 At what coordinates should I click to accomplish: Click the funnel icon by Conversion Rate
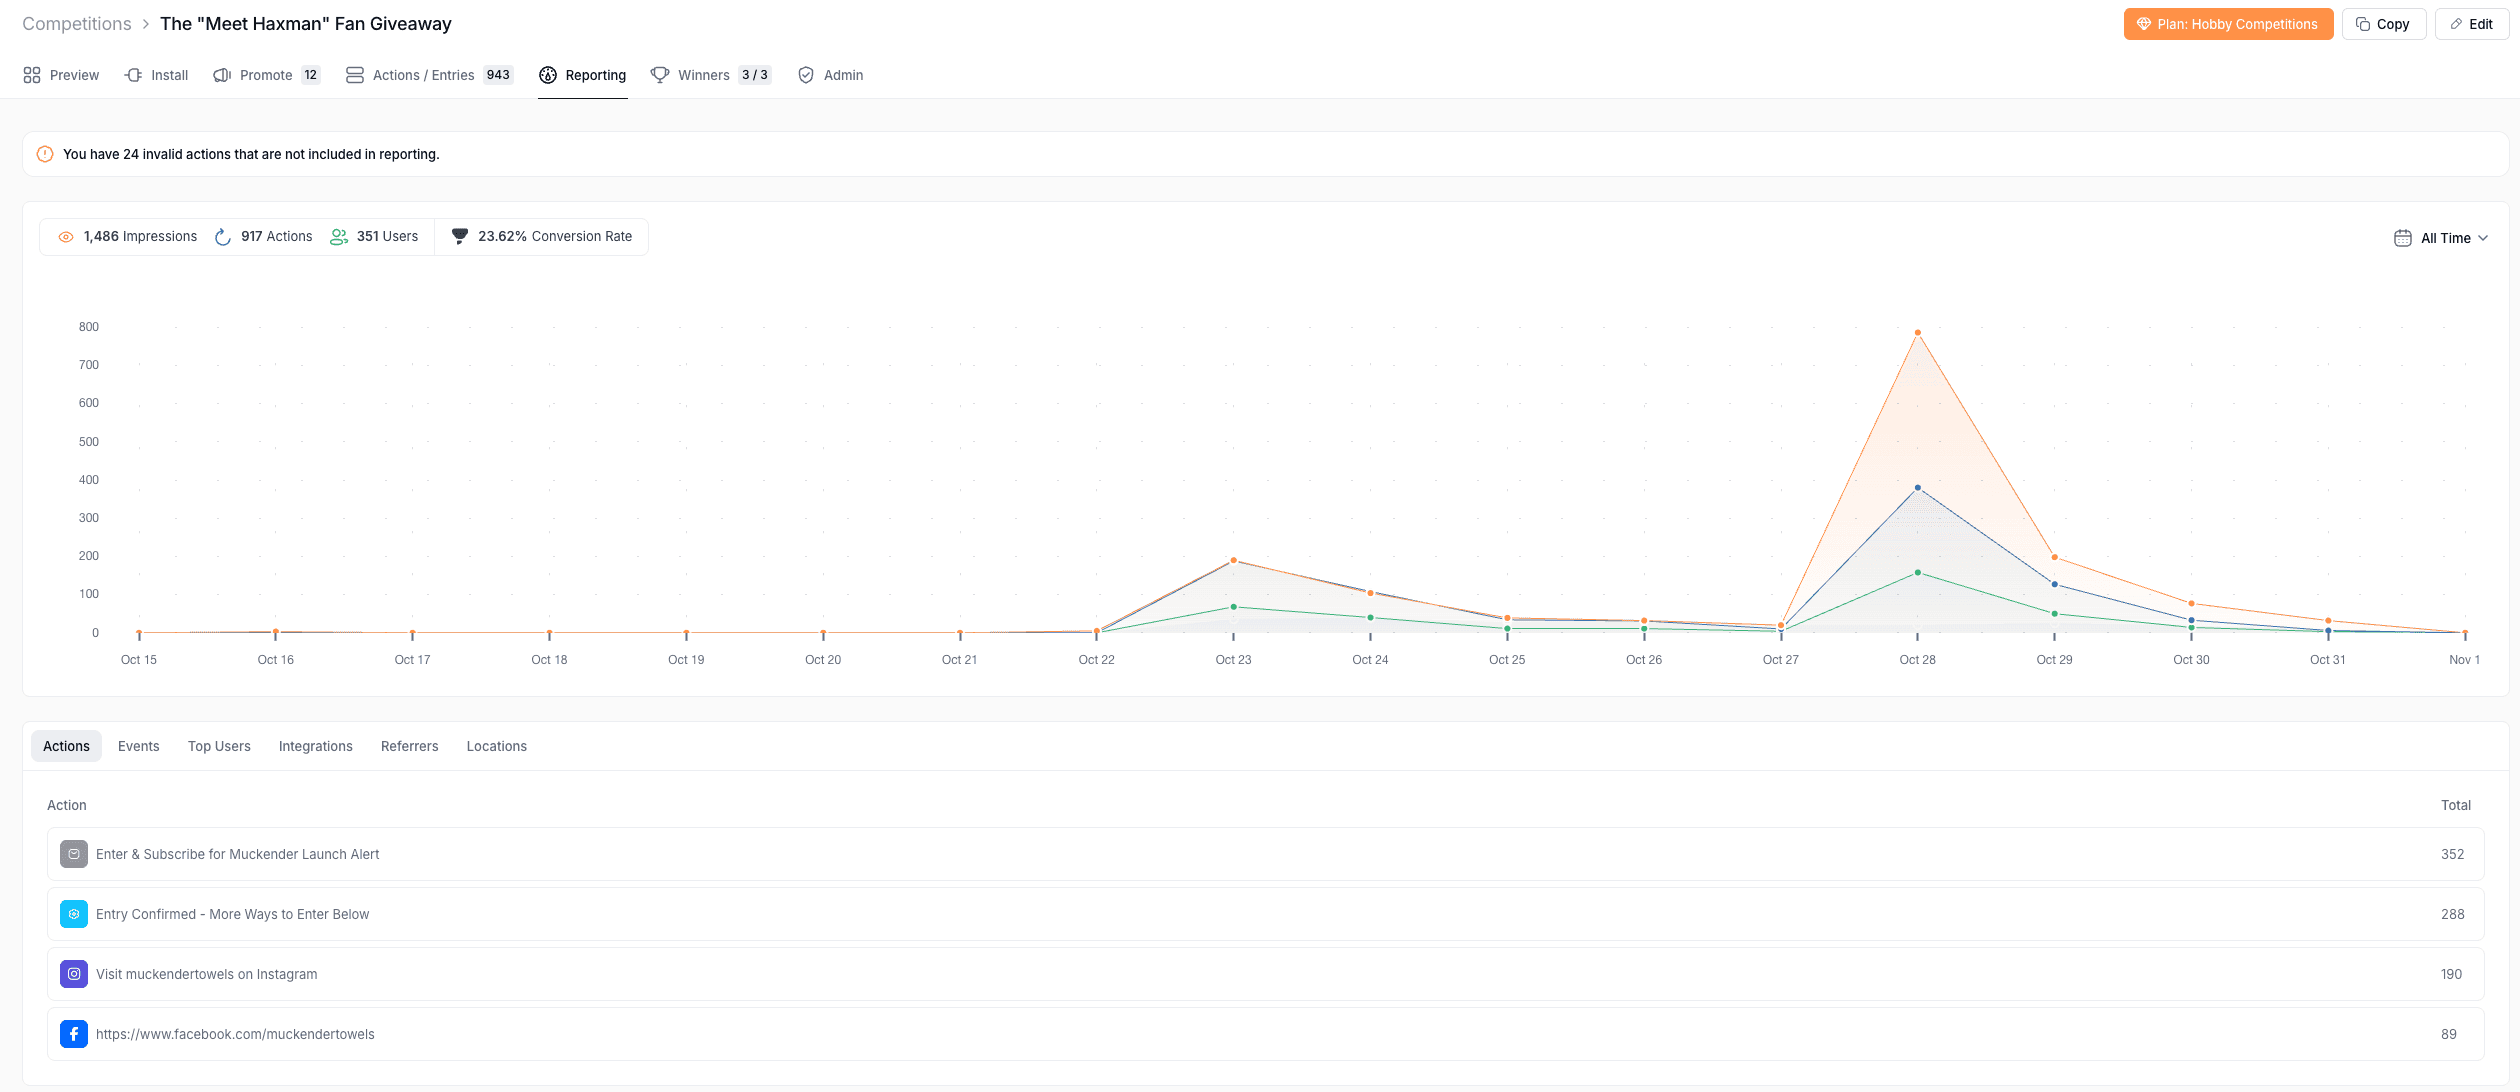tap(460, 237)
